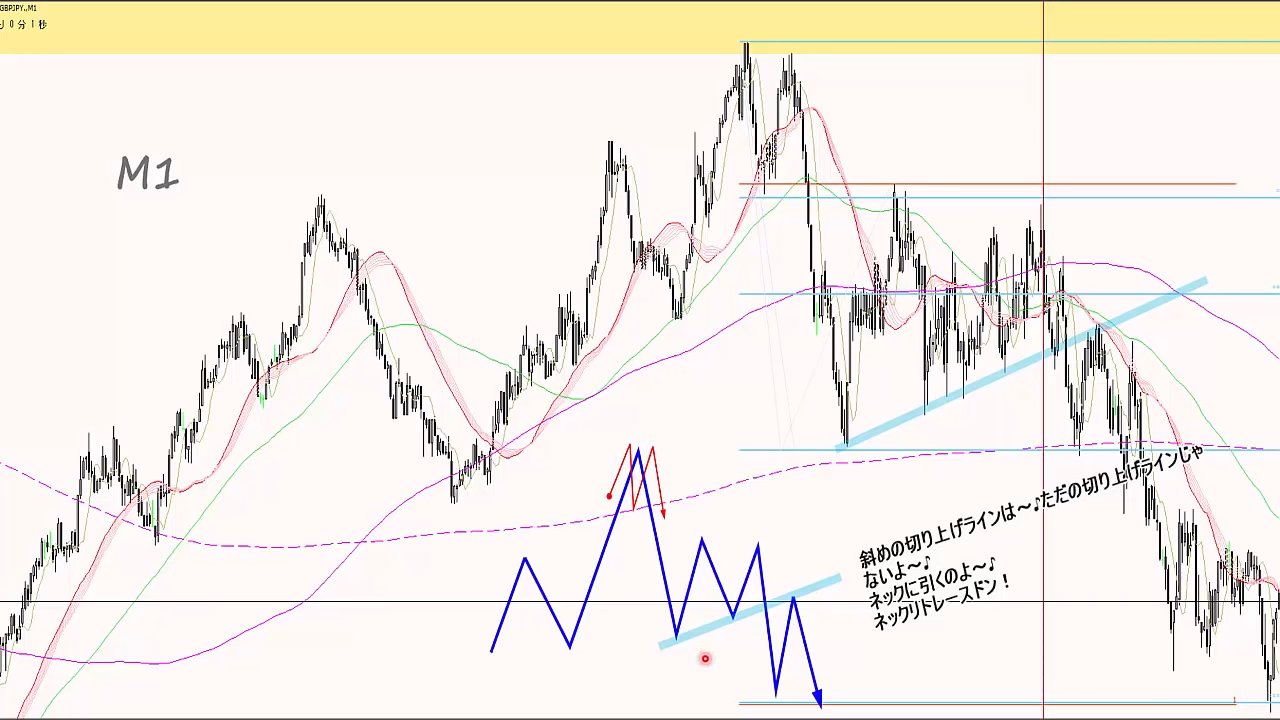Click the GBPJPY,M1 symbol label
Screen dimensions: 1280x720
(x=18, y=8)
